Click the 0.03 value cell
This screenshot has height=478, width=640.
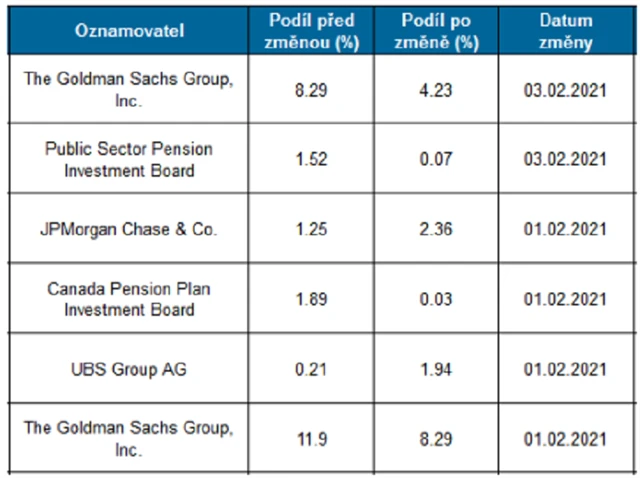(437, 299)
